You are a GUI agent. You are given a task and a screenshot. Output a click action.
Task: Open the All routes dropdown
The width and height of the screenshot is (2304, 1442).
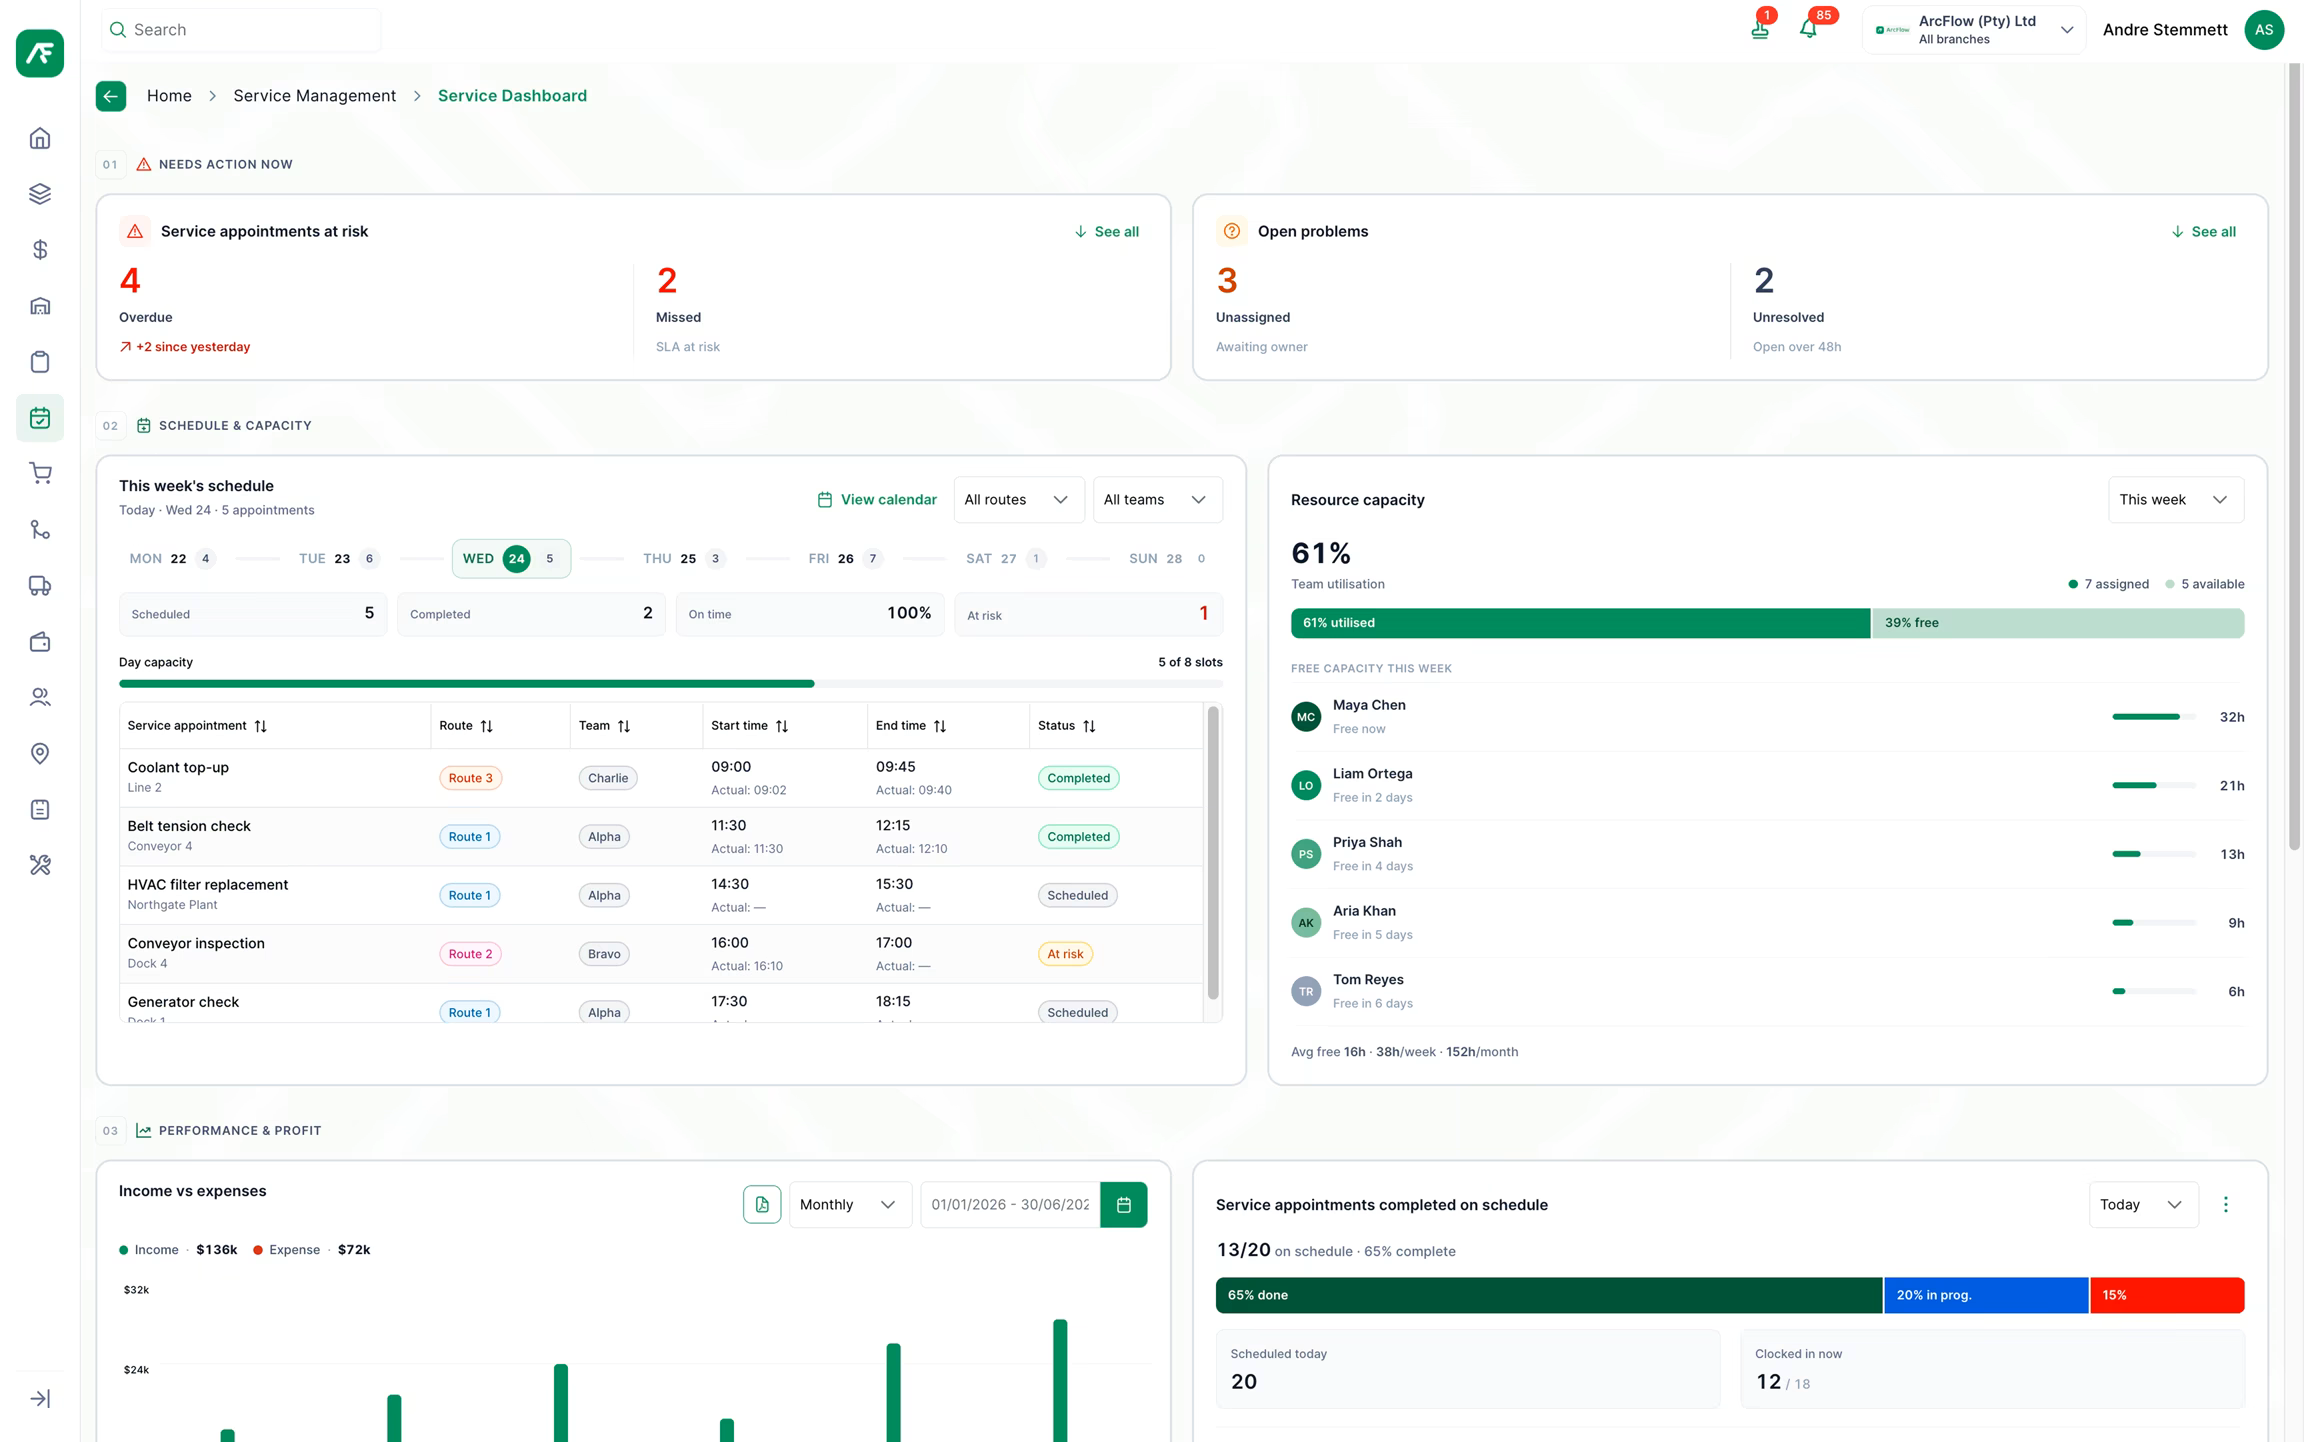click(1018, 500)
